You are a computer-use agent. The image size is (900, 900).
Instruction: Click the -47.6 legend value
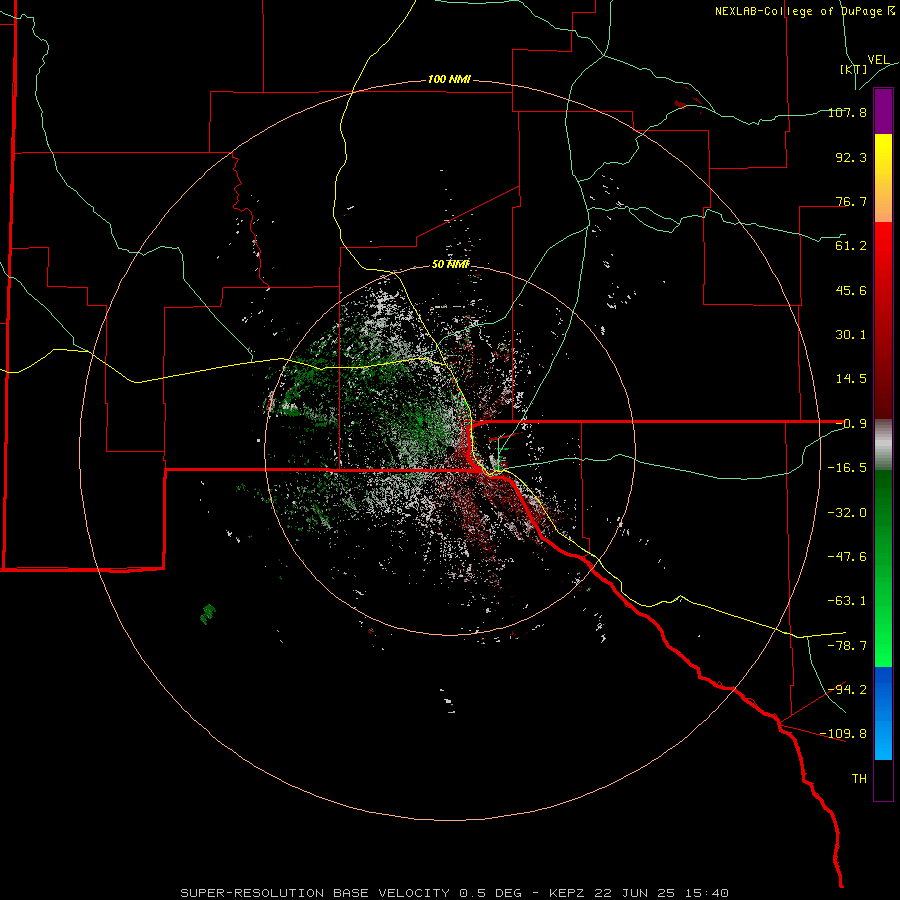[x=847, y=557]
